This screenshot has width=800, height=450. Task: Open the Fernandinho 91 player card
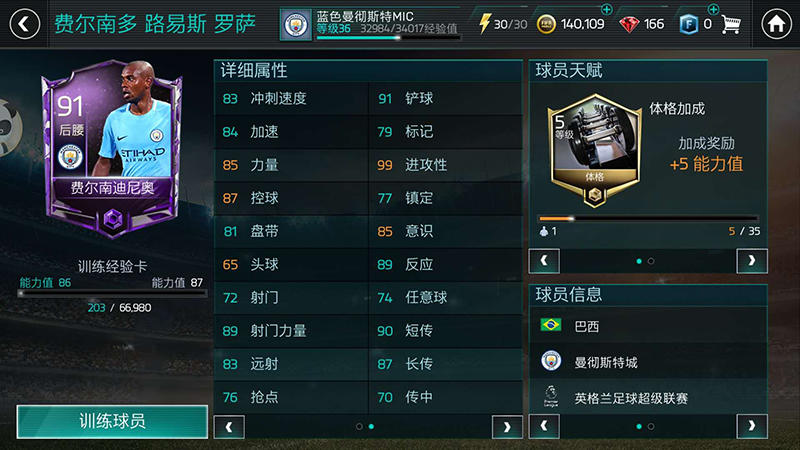coord(112,149)
